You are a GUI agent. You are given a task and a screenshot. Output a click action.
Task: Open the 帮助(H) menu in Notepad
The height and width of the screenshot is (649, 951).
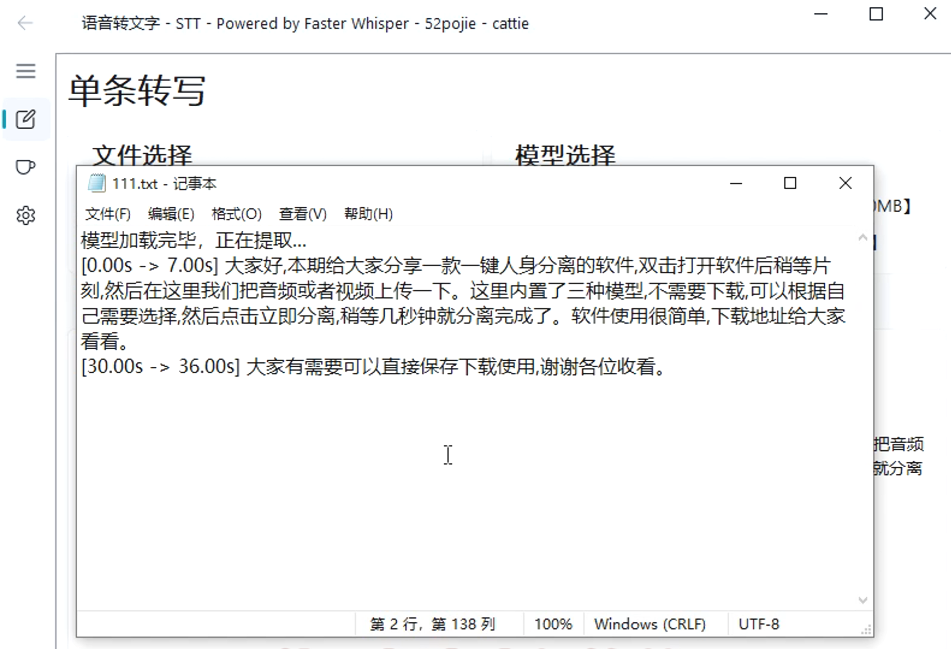(x=367, y=213)
